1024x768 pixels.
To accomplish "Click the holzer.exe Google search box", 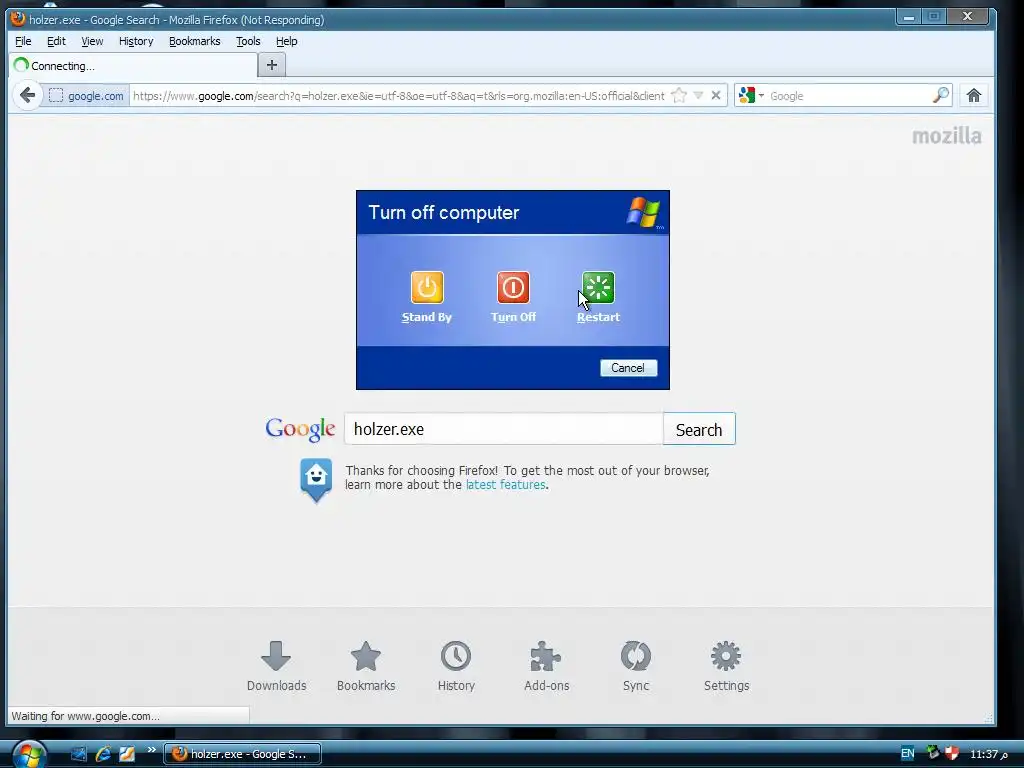I will 504,429.
